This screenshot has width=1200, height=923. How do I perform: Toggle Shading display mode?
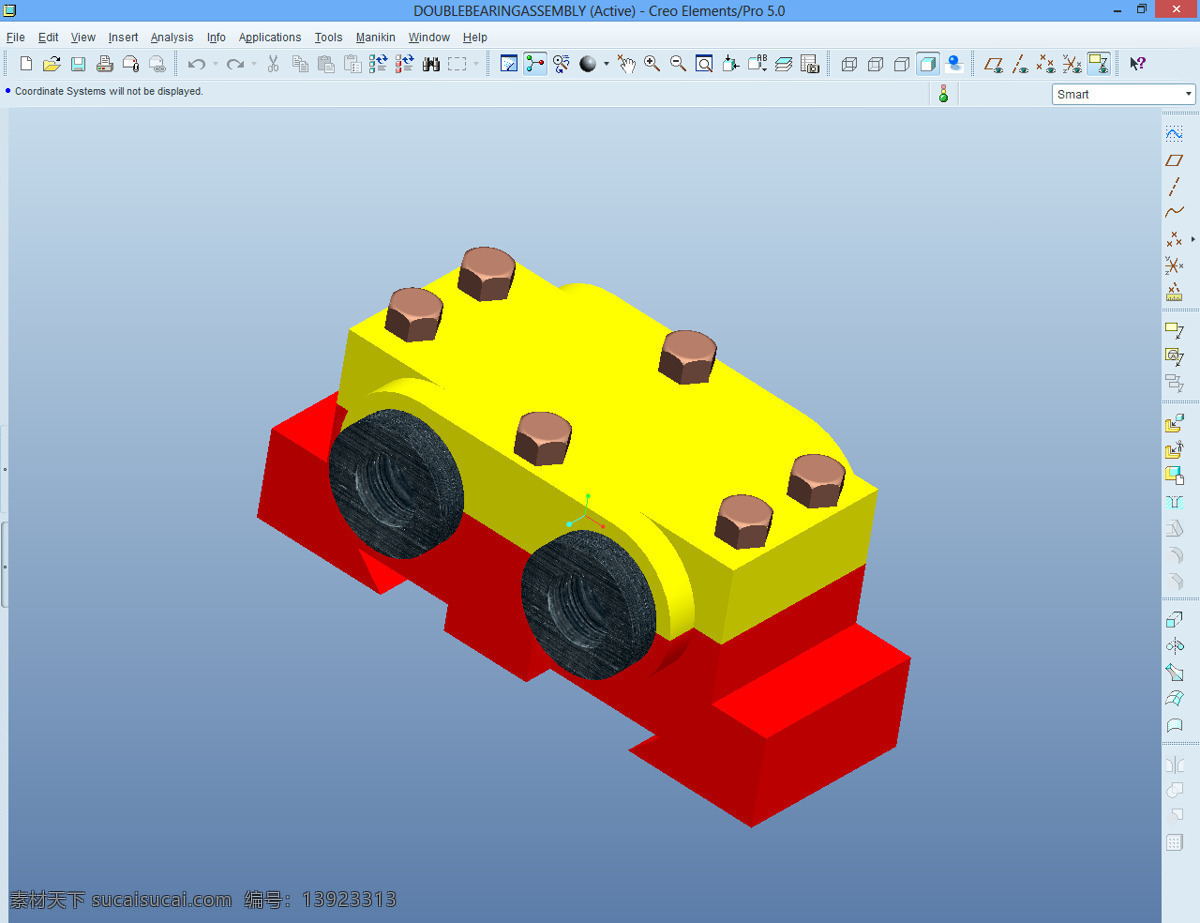[x=928, y=64]
